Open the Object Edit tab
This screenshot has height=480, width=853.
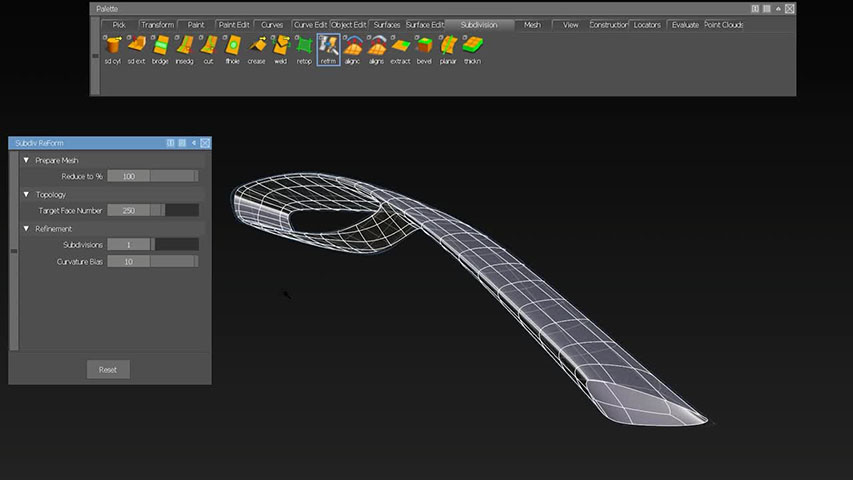pyautogui.click(x=349, y=24)
